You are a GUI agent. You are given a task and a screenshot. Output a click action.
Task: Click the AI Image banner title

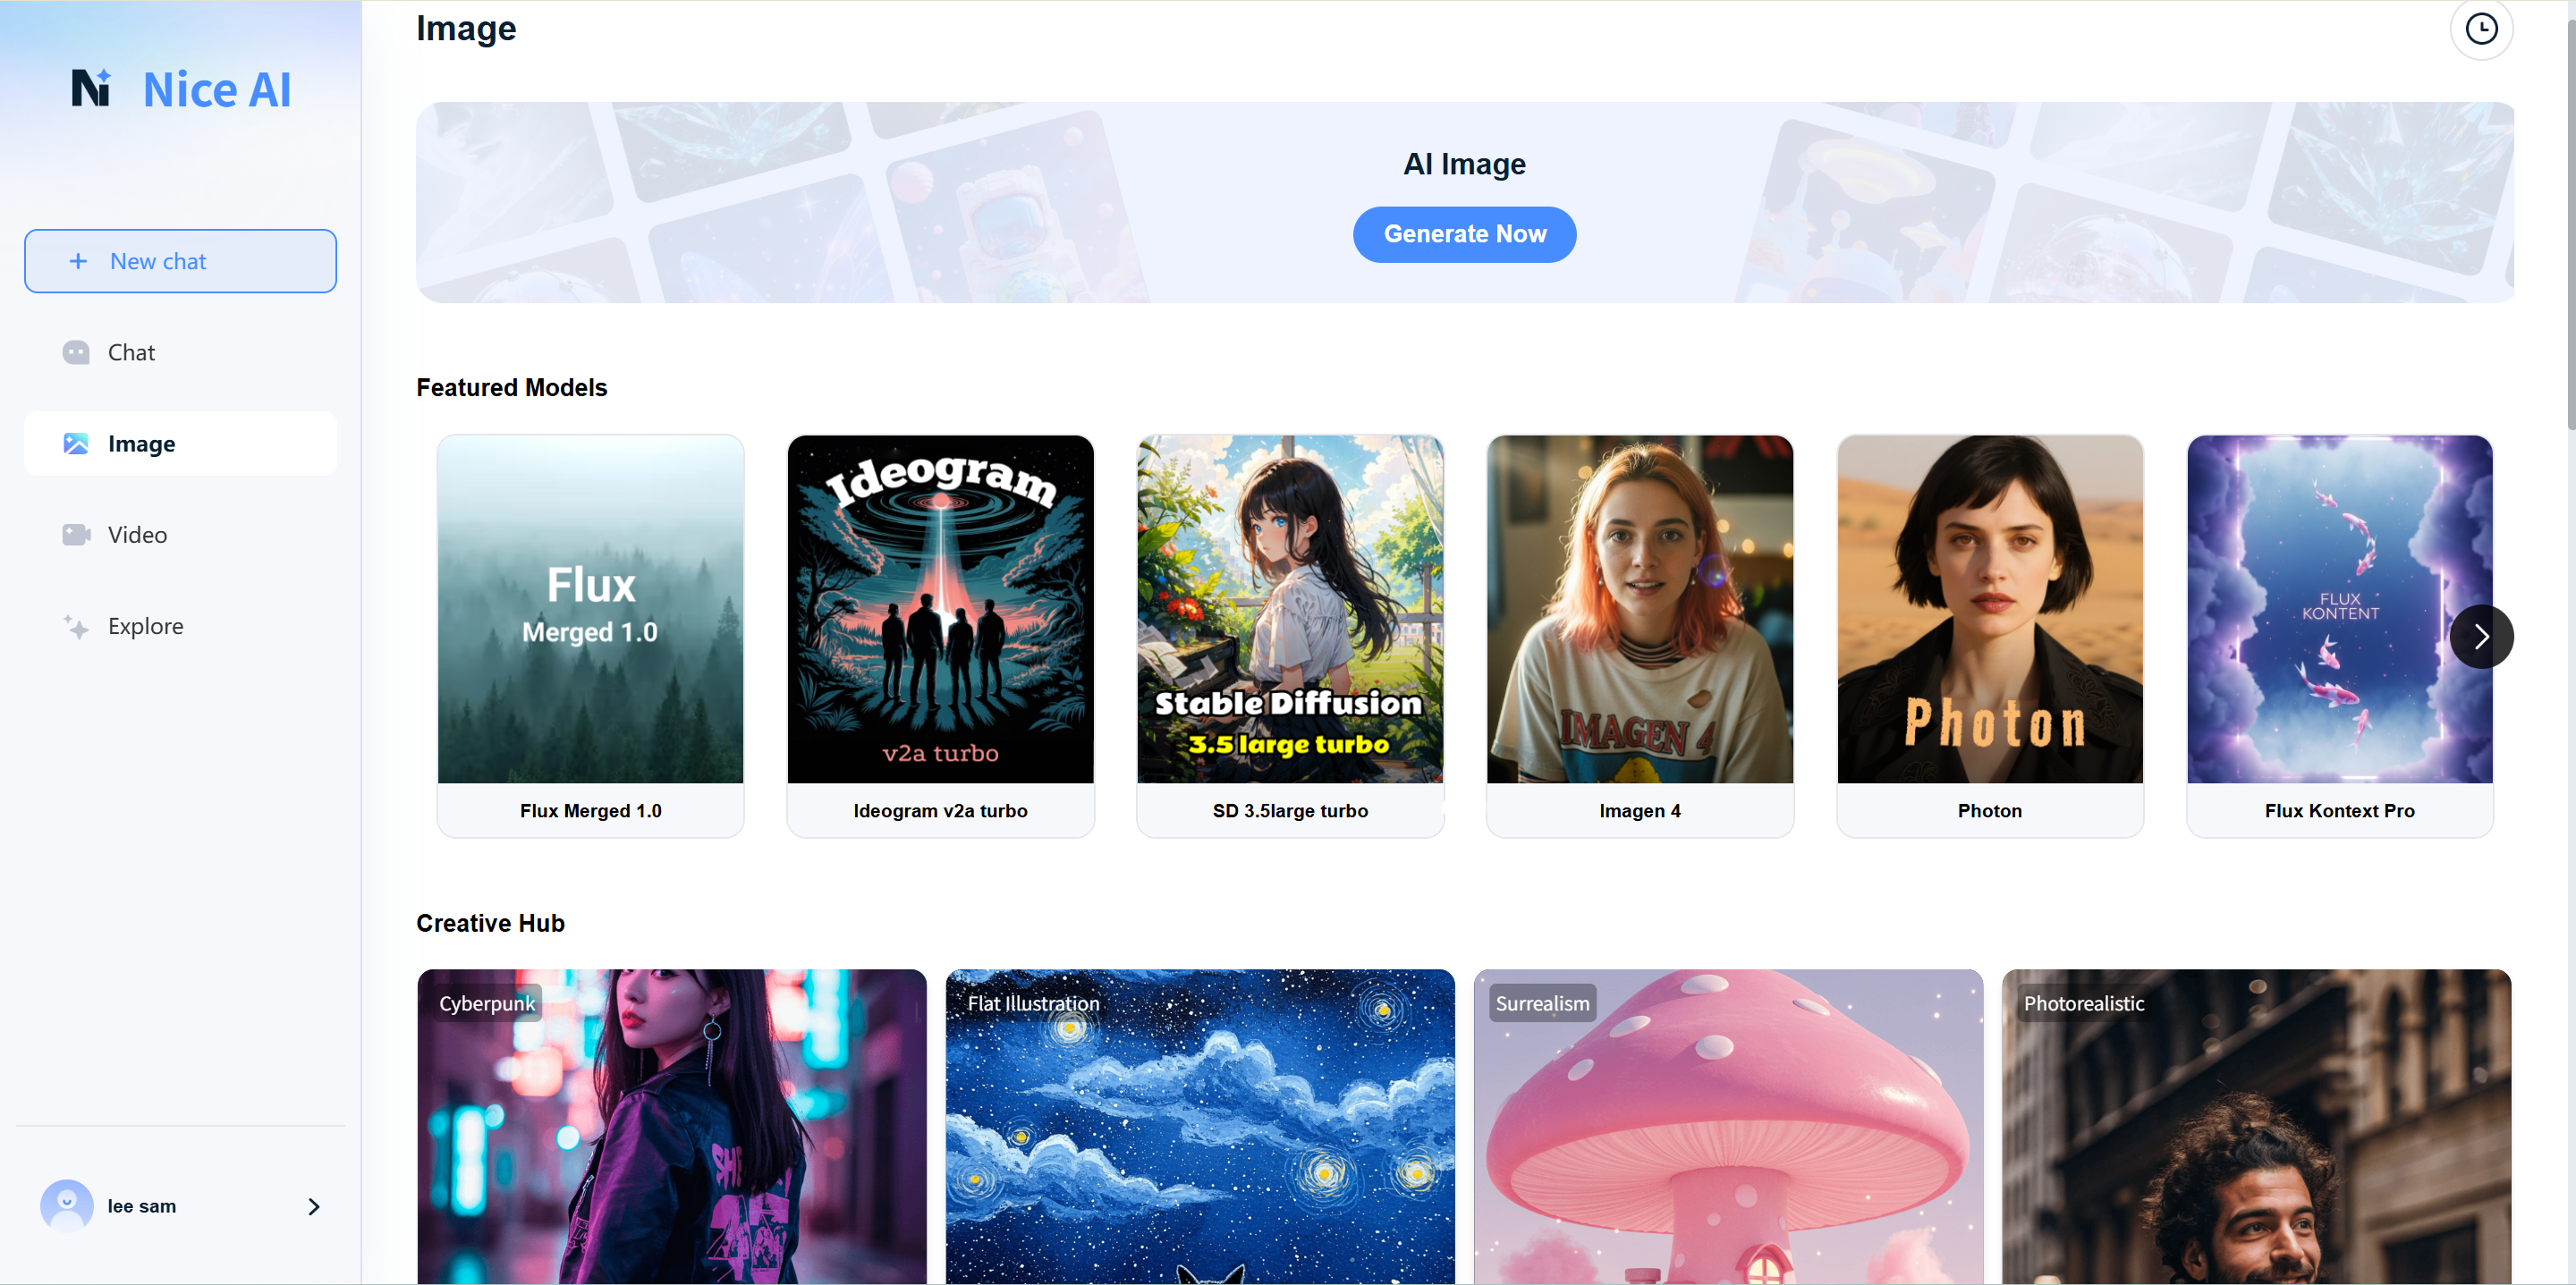(x=1464, y=164)
